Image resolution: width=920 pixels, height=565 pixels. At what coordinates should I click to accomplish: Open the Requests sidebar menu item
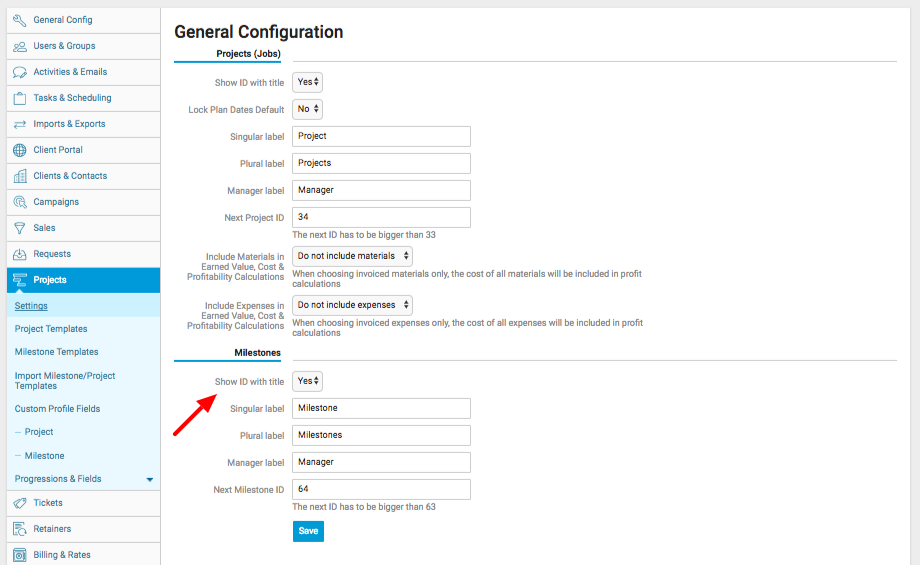click(52, 254)
